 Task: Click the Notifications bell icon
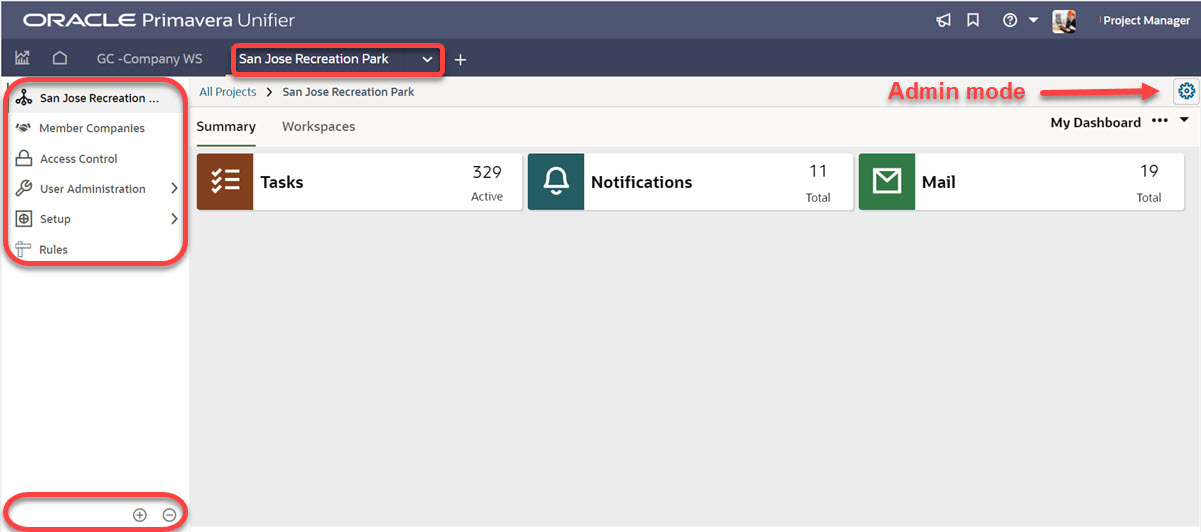[556, 182]
